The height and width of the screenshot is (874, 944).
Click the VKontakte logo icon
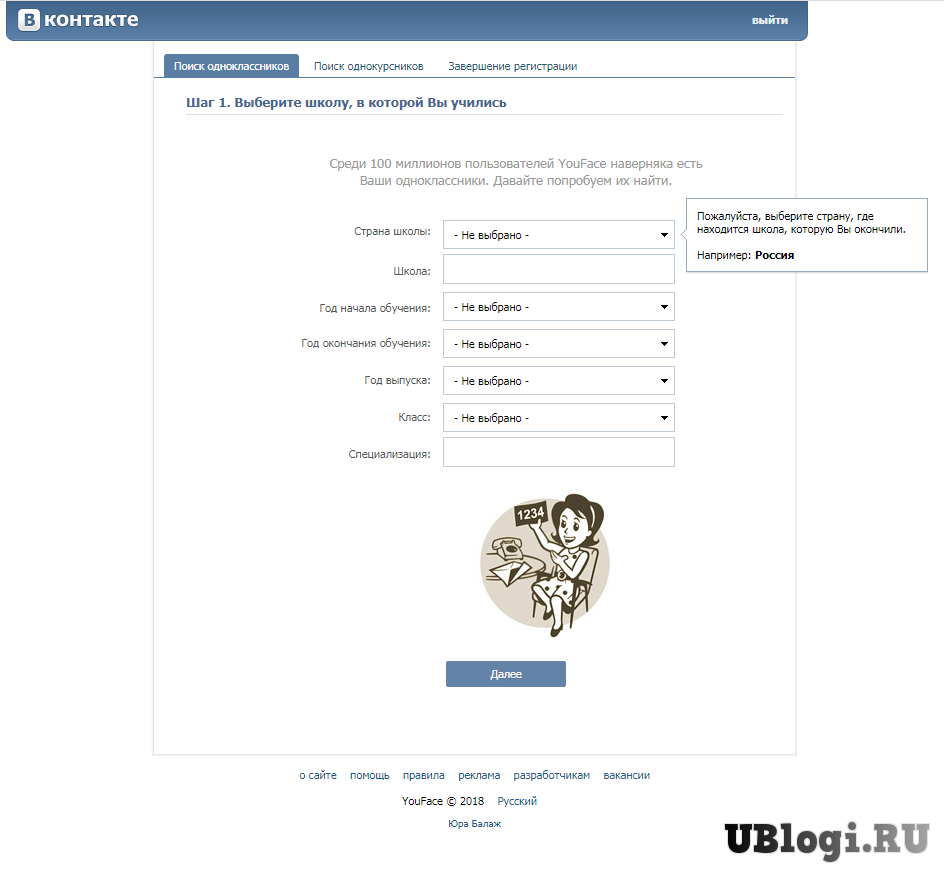click(29, 19)
